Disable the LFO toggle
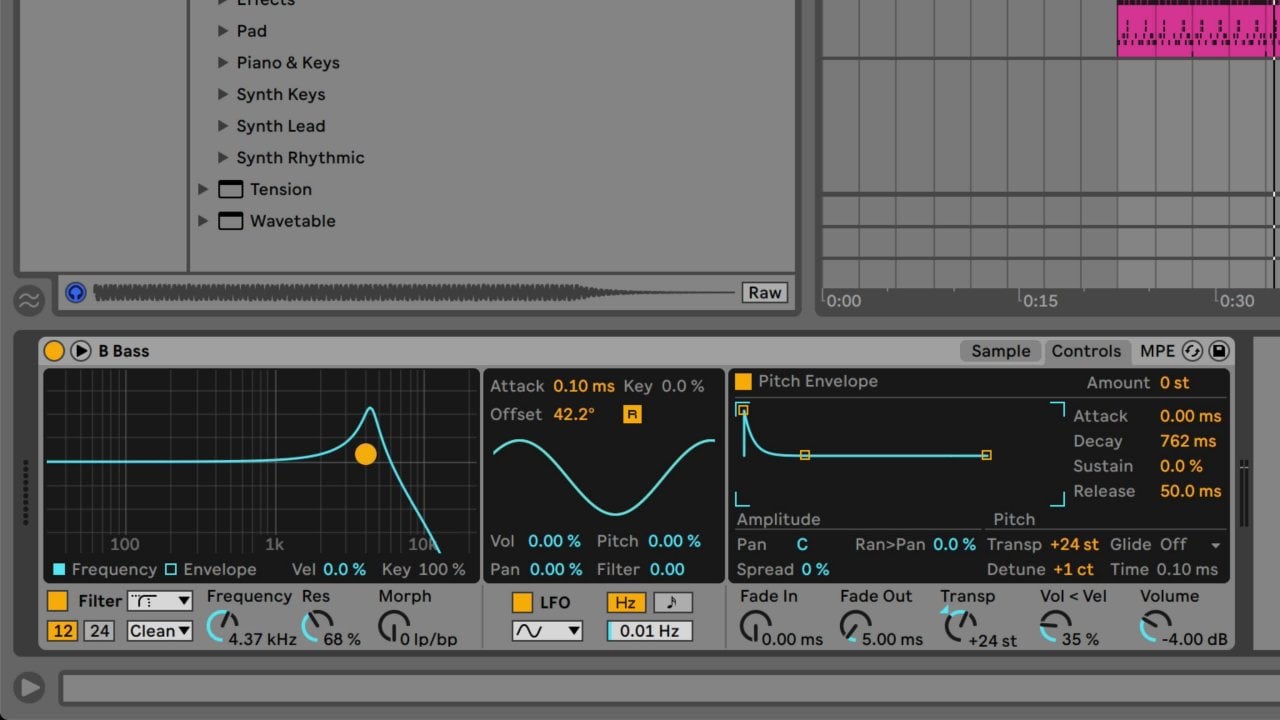Viewport: 1280px width, 720px height. coord(522,602)
